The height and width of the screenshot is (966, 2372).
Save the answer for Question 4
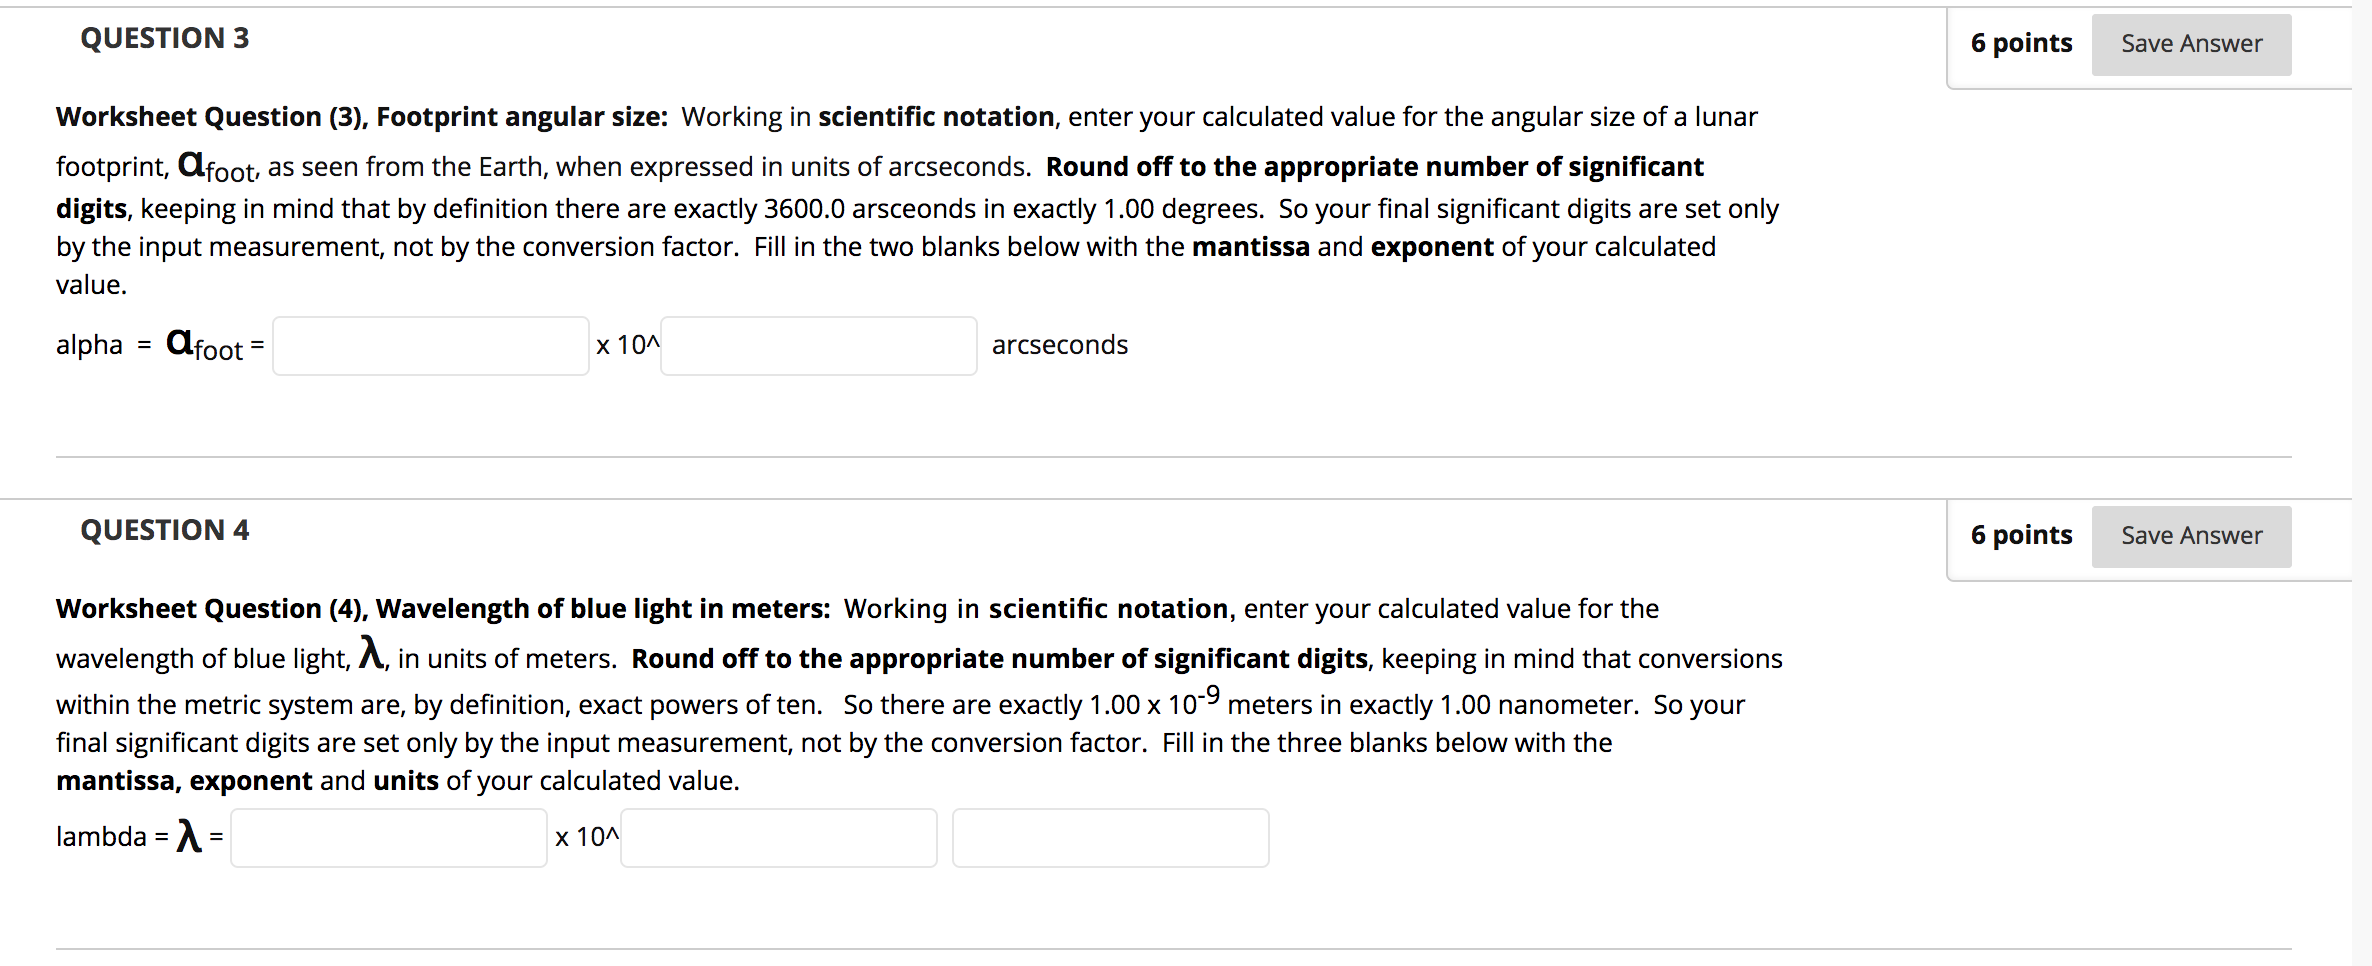[2191, 536]
